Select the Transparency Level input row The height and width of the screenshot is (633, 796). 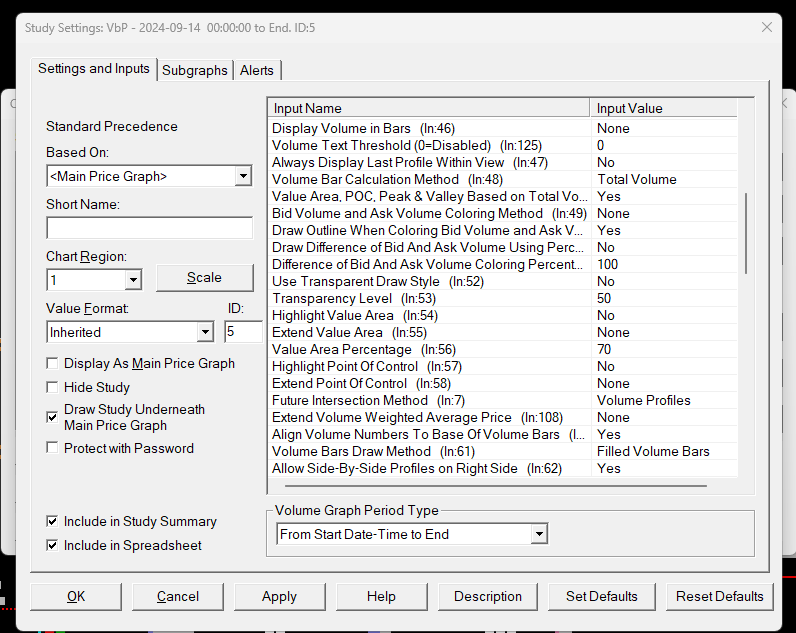click(430, 298)
